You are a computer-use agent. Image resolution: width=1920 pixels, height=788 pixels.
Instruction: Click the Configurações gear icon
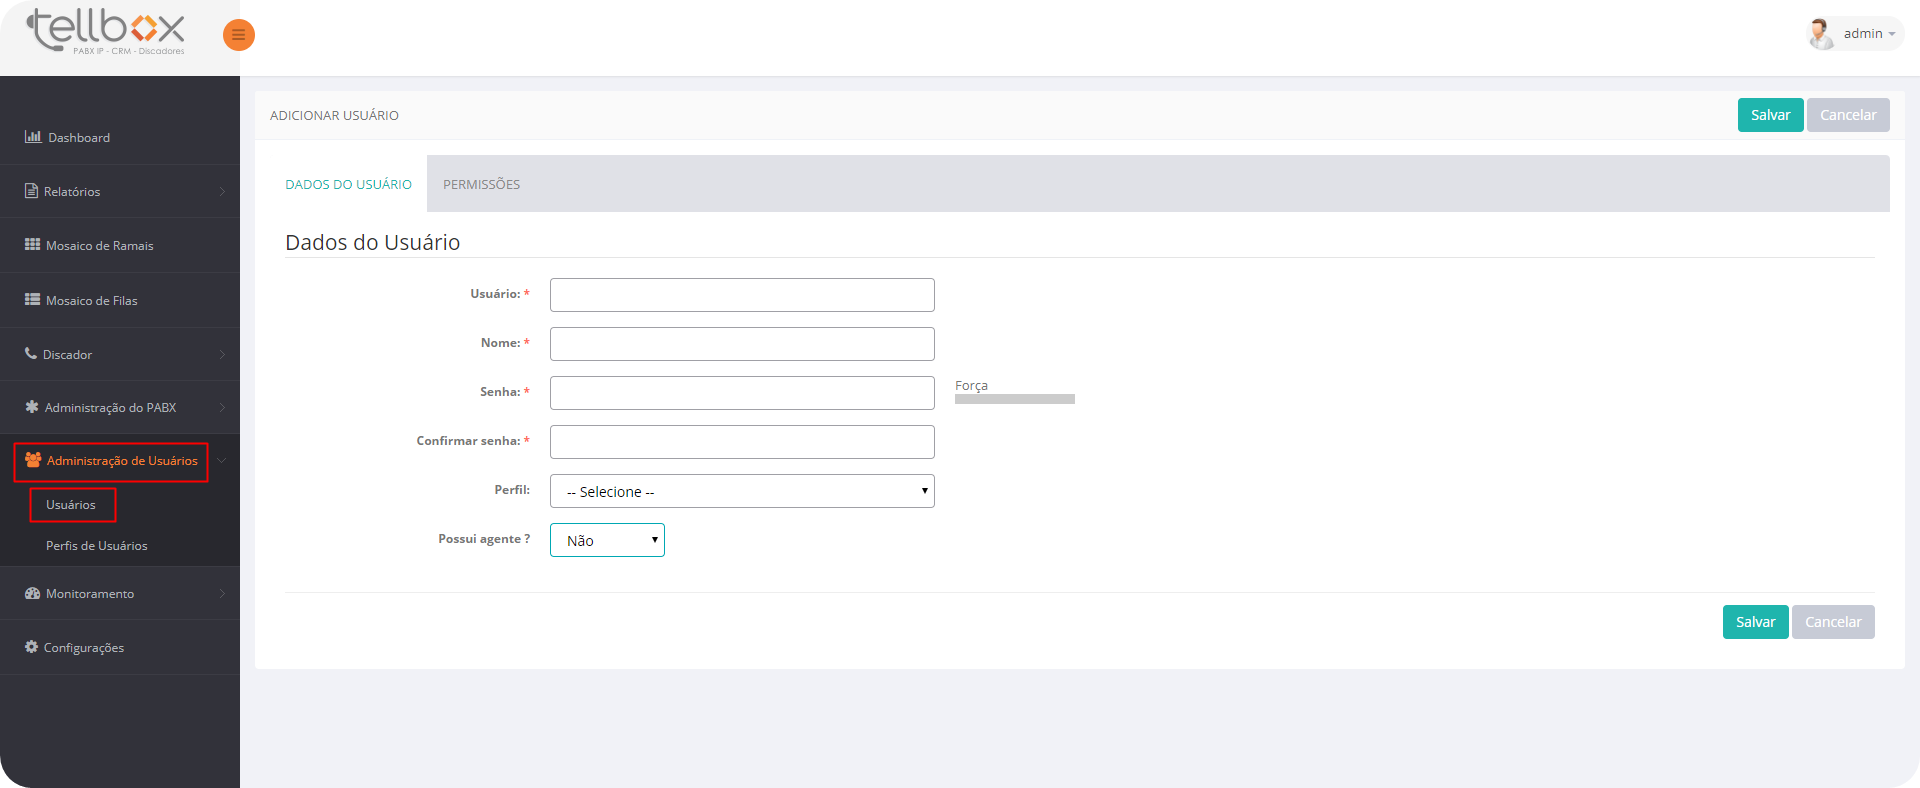click(32, 647)
